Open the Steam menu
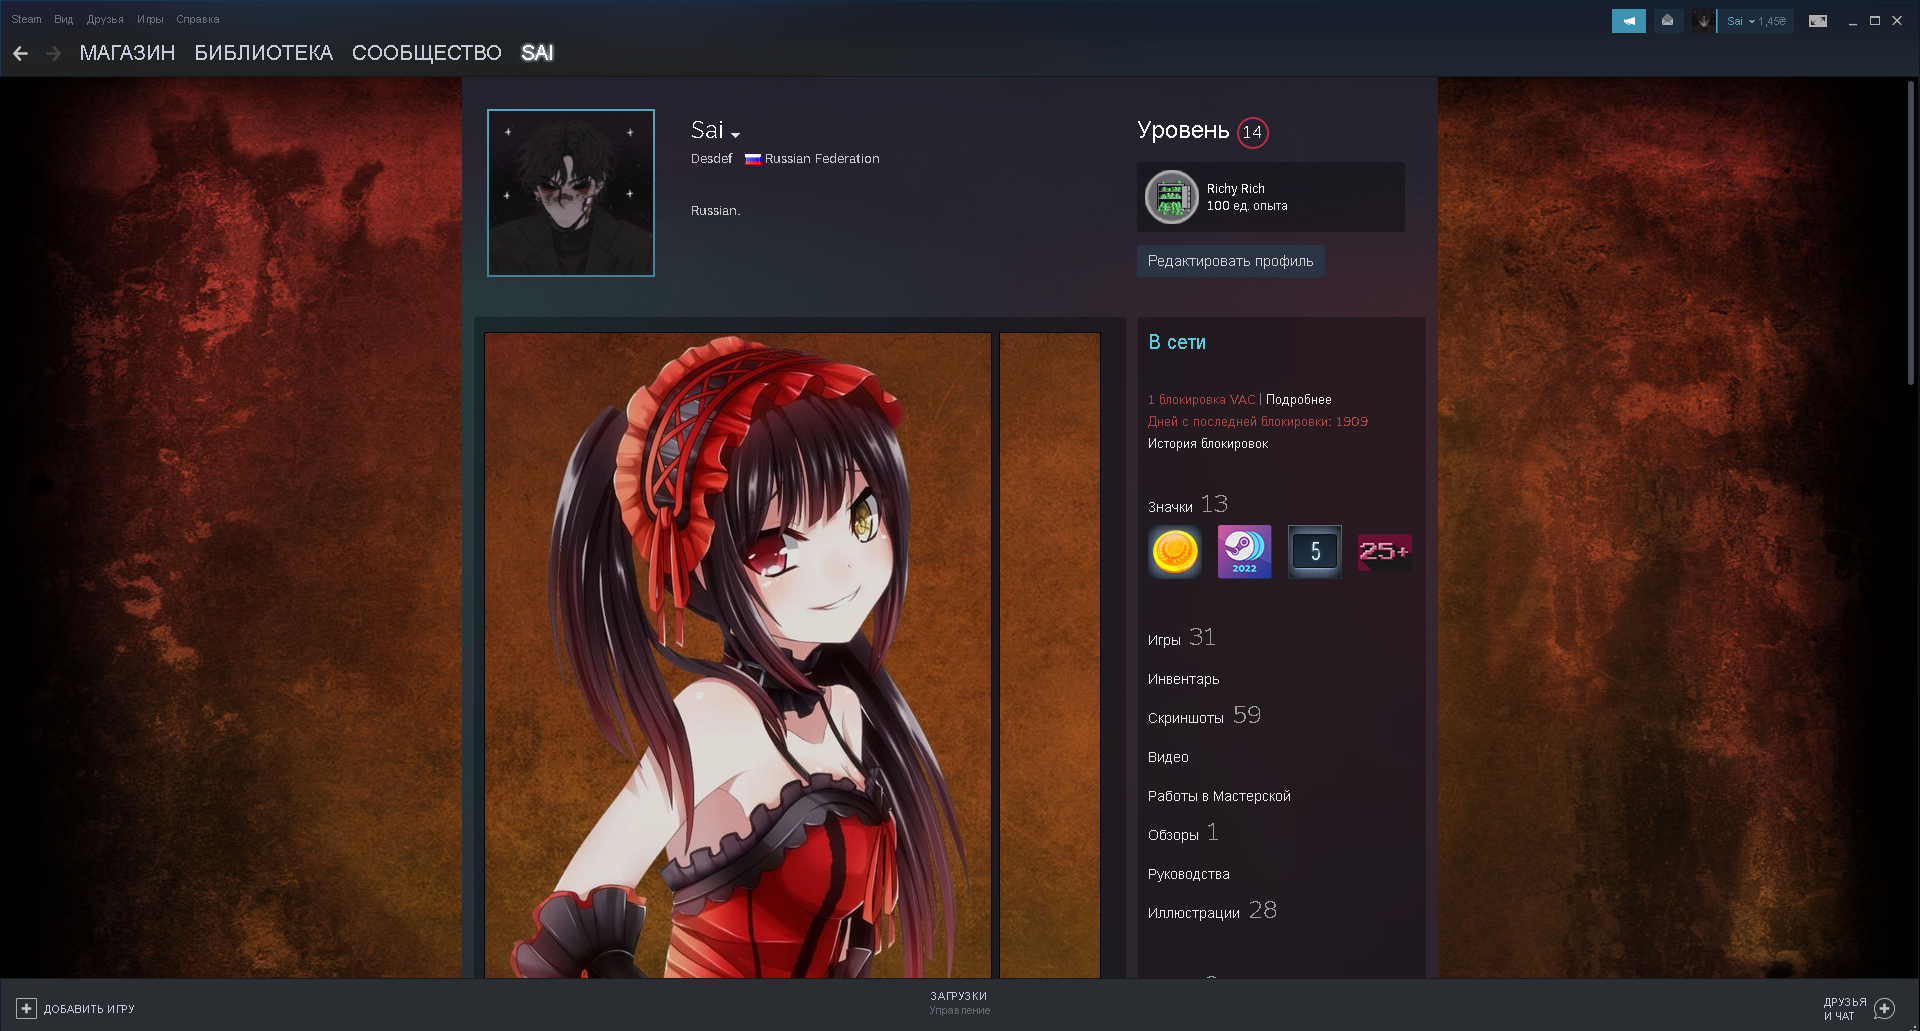Viewport: 1920px width, 1031px height. click(x=26, y=19)
